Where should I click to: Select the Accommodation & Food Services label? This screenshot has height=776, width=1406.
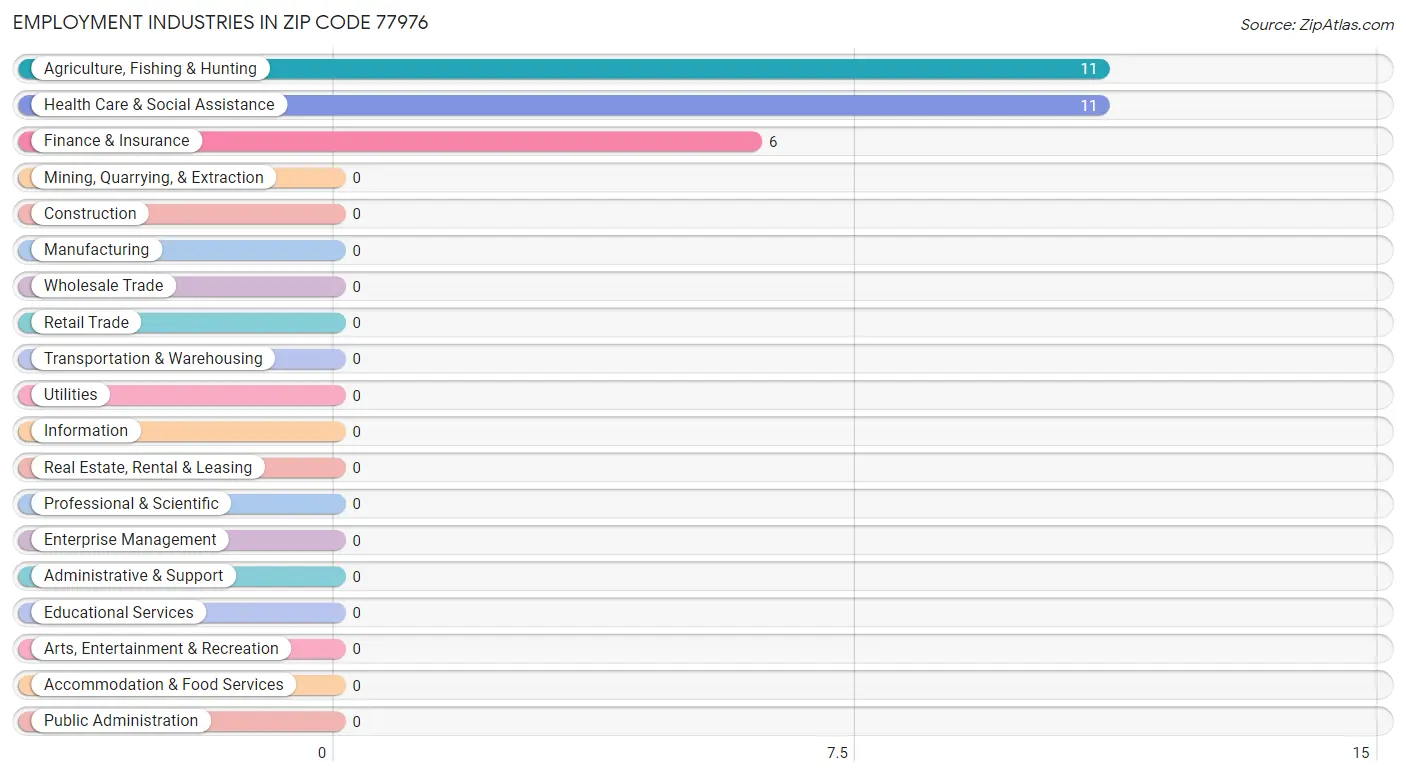click(164, 685)
